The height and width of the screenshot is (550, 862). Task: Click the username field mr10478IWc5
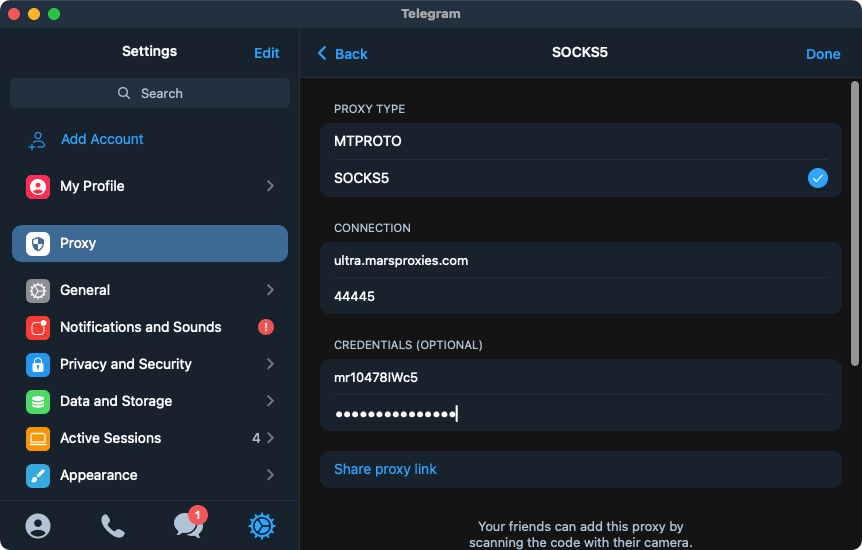click(x=581, y=377)
